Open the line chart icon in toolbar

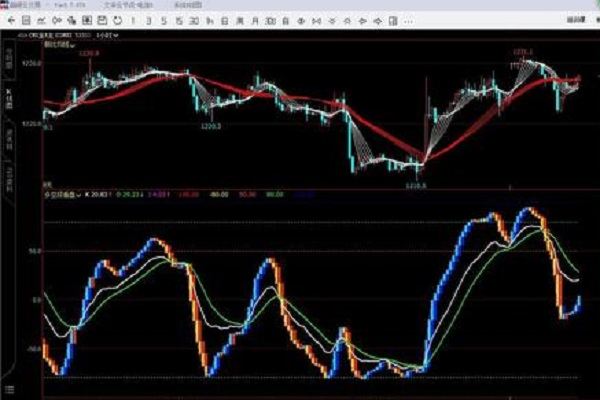pyautogui.click(x=42, y=20)
